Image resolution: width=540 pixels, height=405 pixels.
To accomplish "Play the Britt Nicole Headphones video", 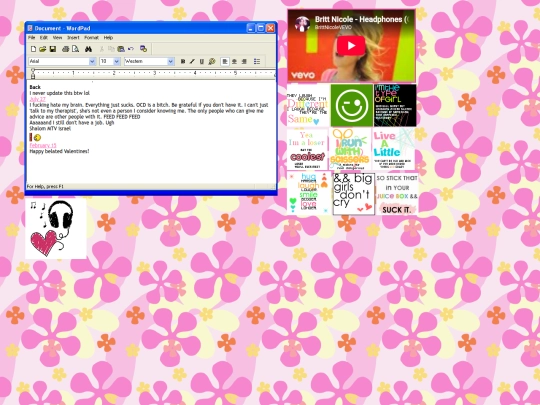I will (351, 45).
